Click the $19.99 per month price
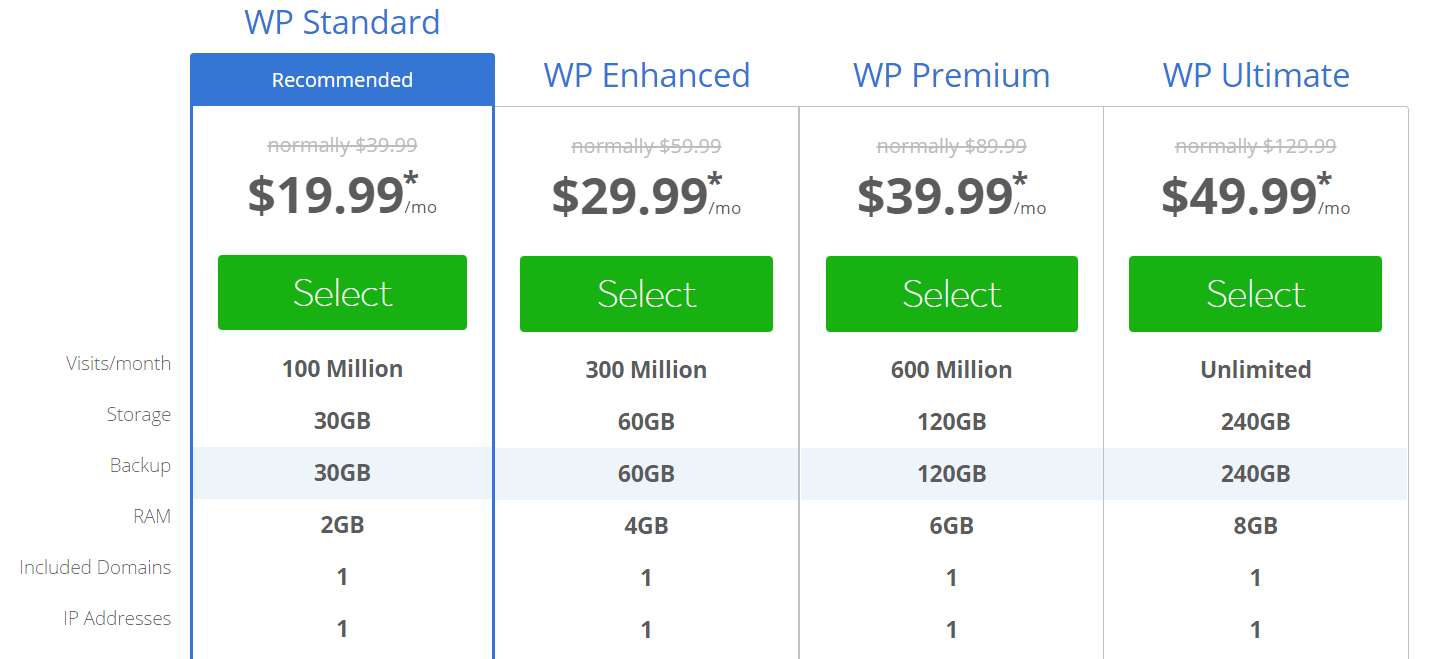 point(342,195)
